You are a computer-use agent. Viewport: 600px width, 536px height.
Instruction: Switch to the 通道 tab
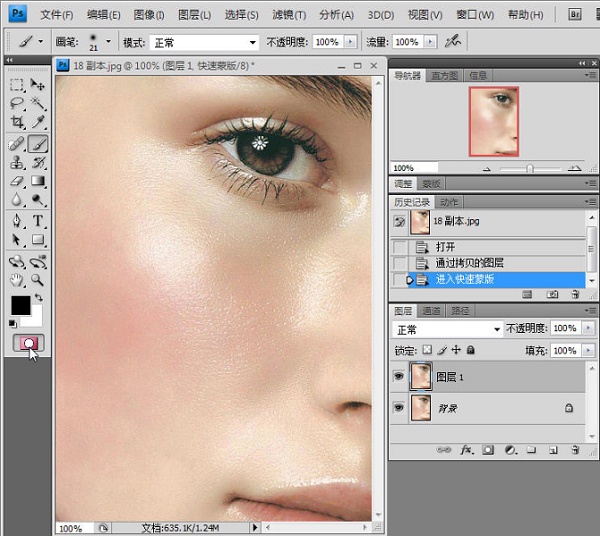click(431, 311)
